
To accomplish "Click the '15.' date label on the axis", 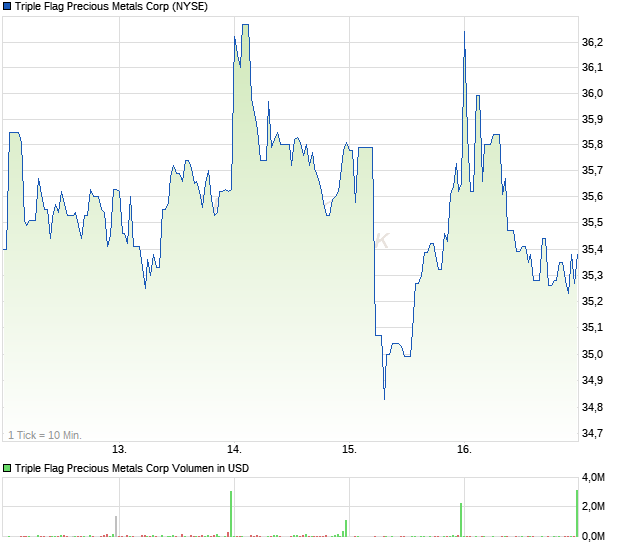I will (350, 450).
